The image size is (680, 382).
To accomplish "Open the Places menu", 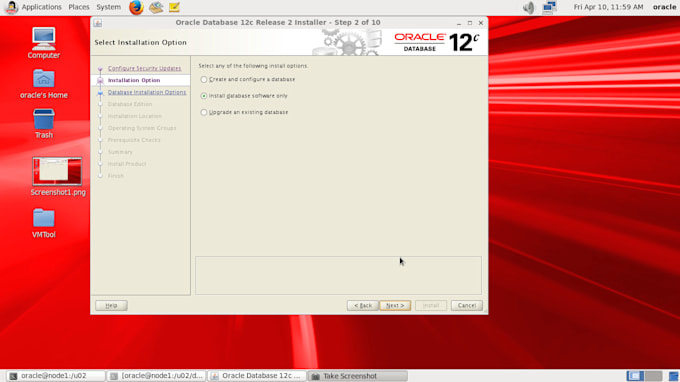I will pos(79,7).
